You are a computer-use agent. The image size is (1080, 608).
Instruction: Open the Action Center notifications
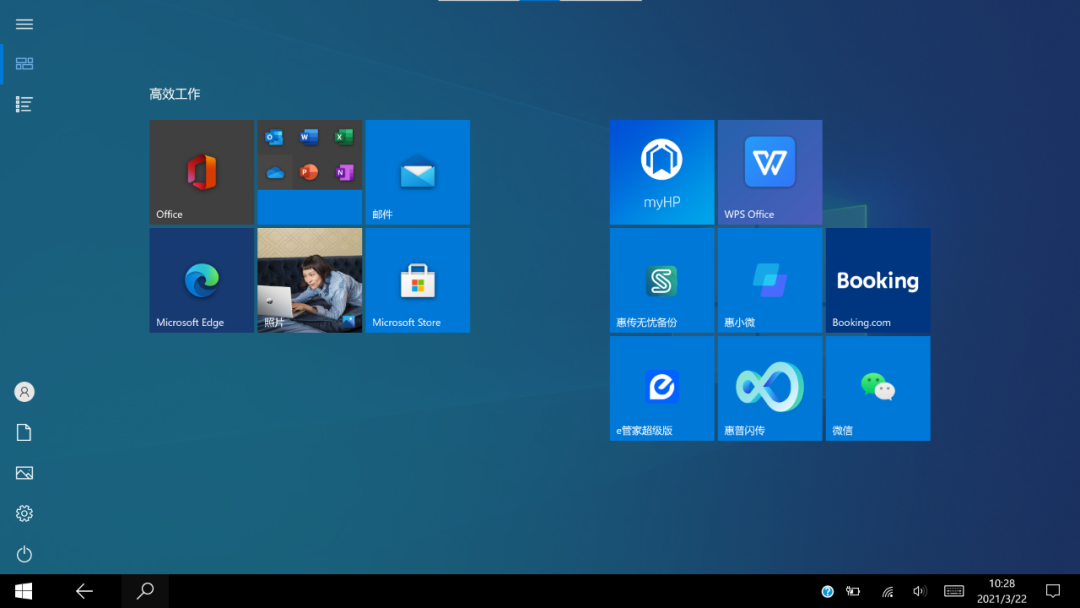[x=1053, y=591]
